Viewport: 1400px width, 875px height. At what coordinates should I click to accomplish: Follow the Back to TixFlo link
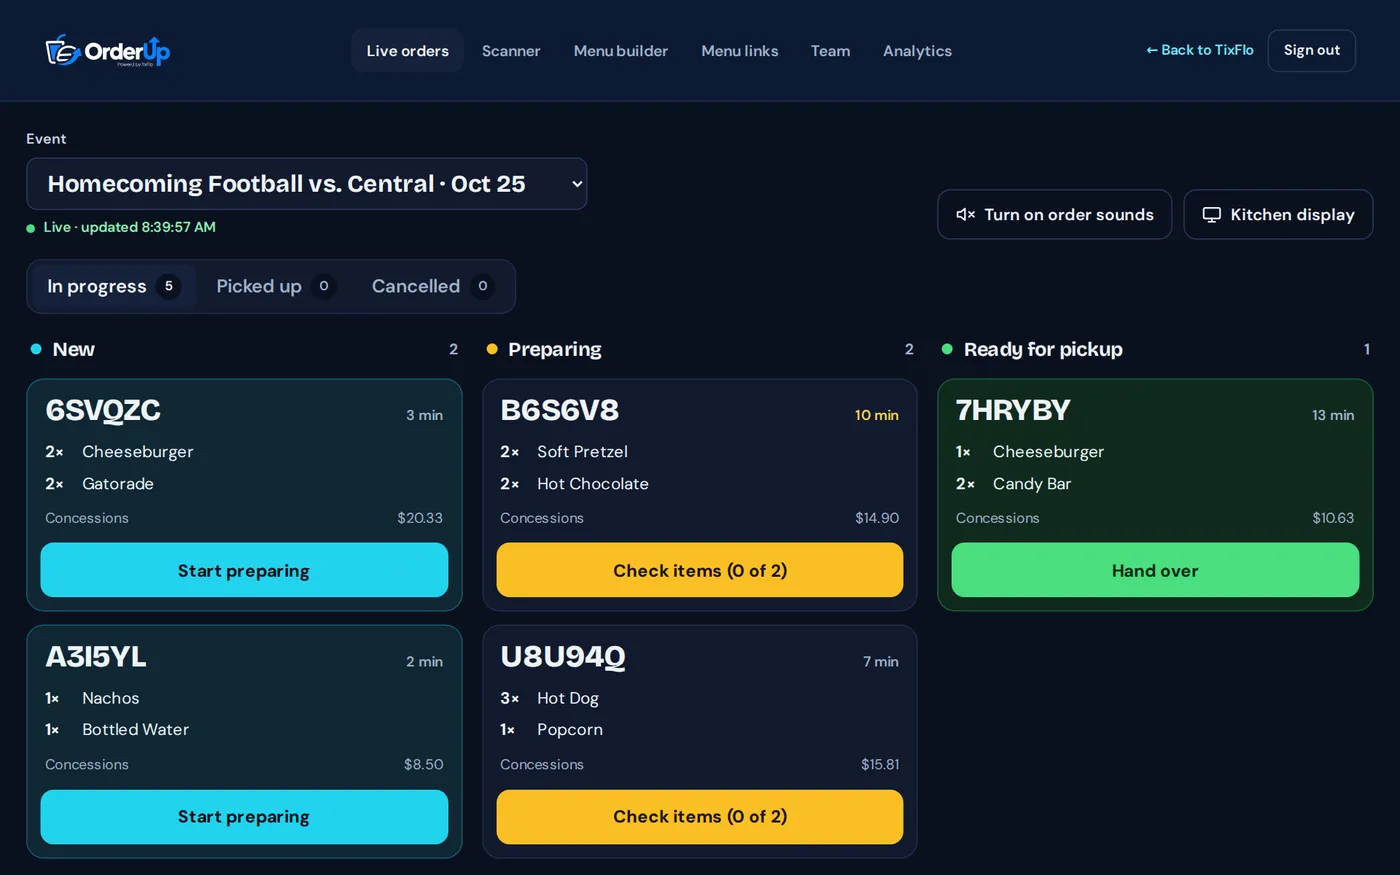(x=1199, y=50)
